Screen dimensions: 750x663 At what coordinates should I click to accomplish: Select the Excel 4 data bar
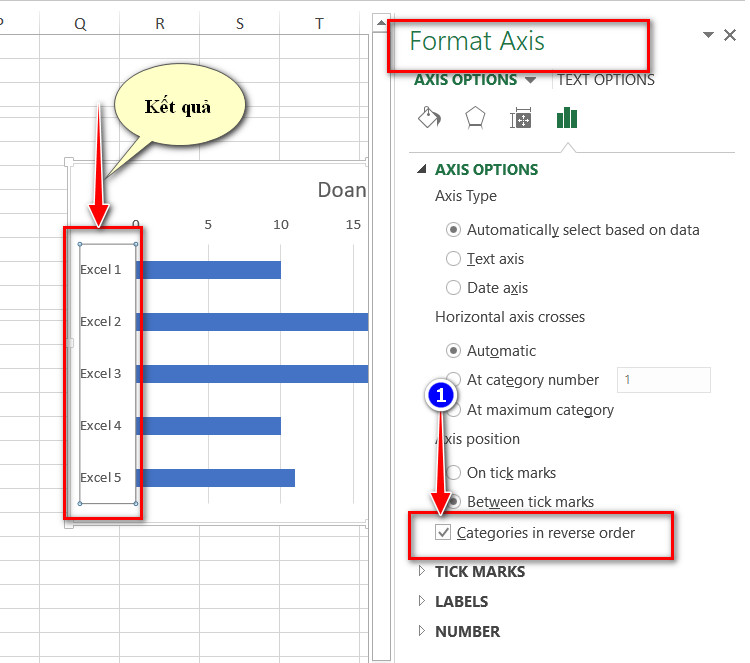pyautogui.click(x=211, y=426)
